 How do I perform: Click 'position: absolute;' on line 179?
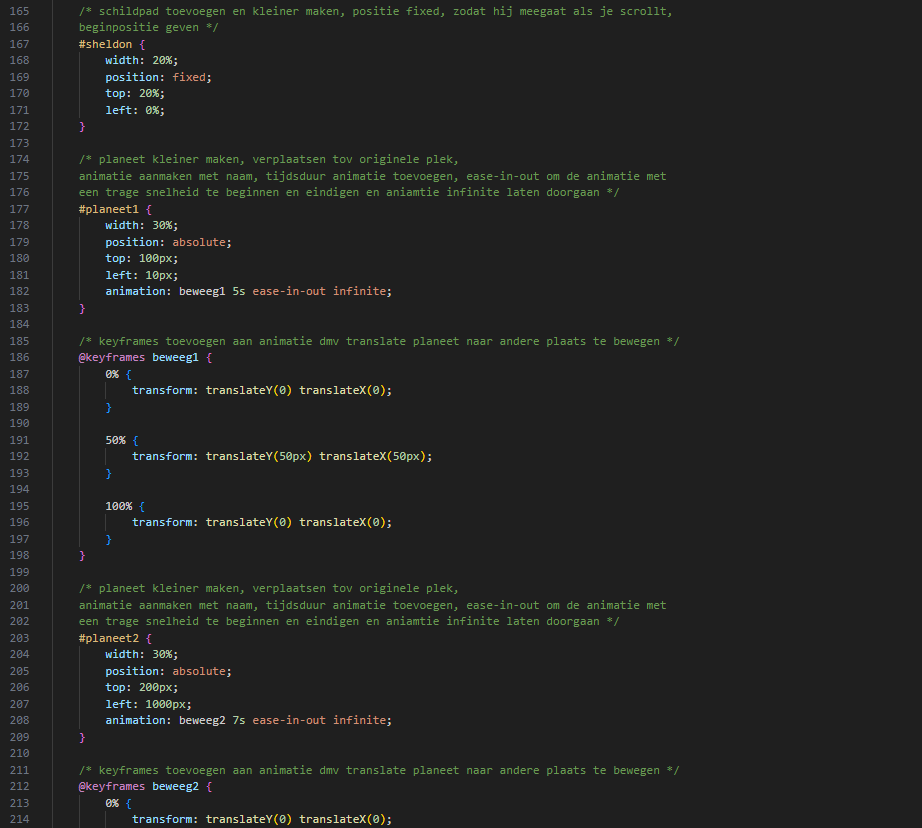168,242
